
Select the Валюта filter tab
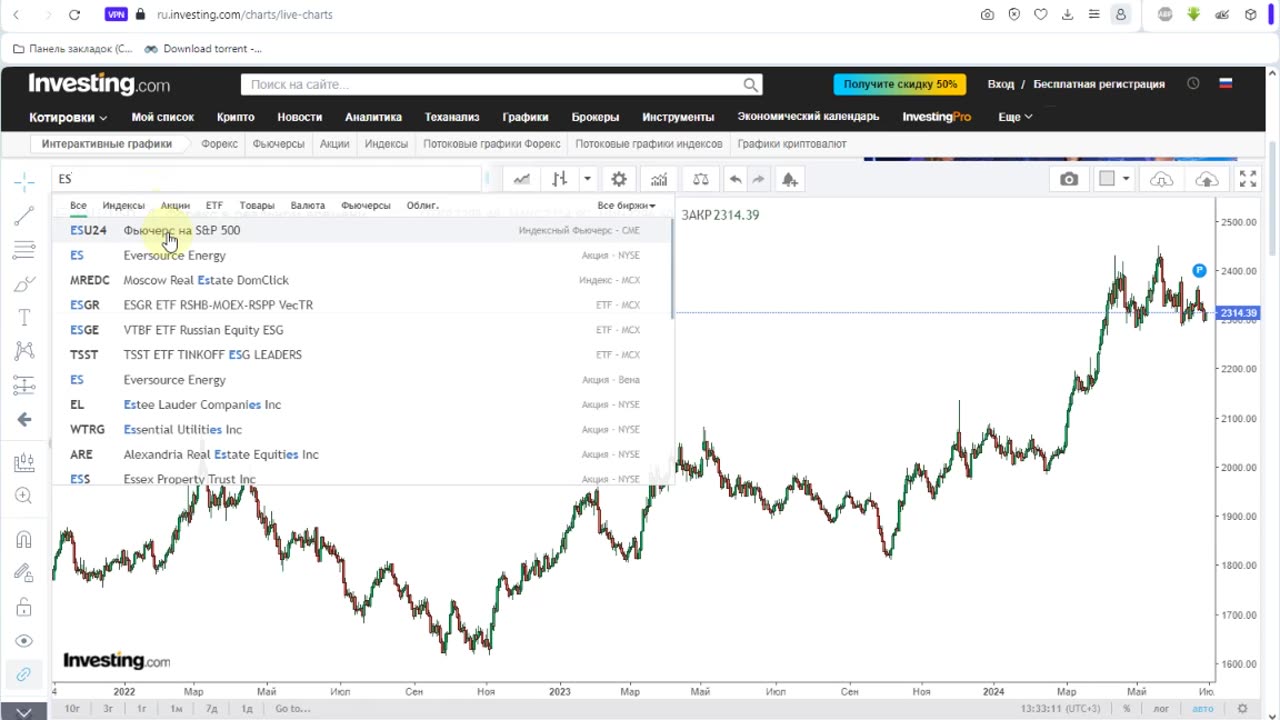click(307, 205)
